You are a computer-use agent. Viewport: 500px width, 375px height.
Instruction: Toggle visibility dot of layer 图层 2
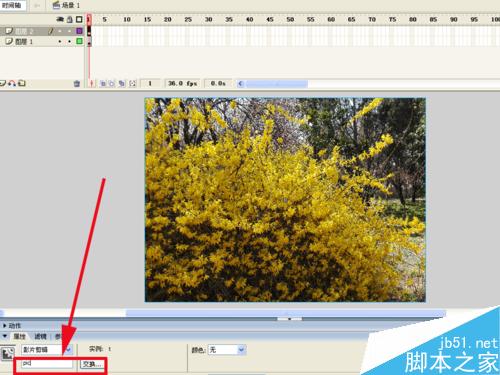coord(60,31)
